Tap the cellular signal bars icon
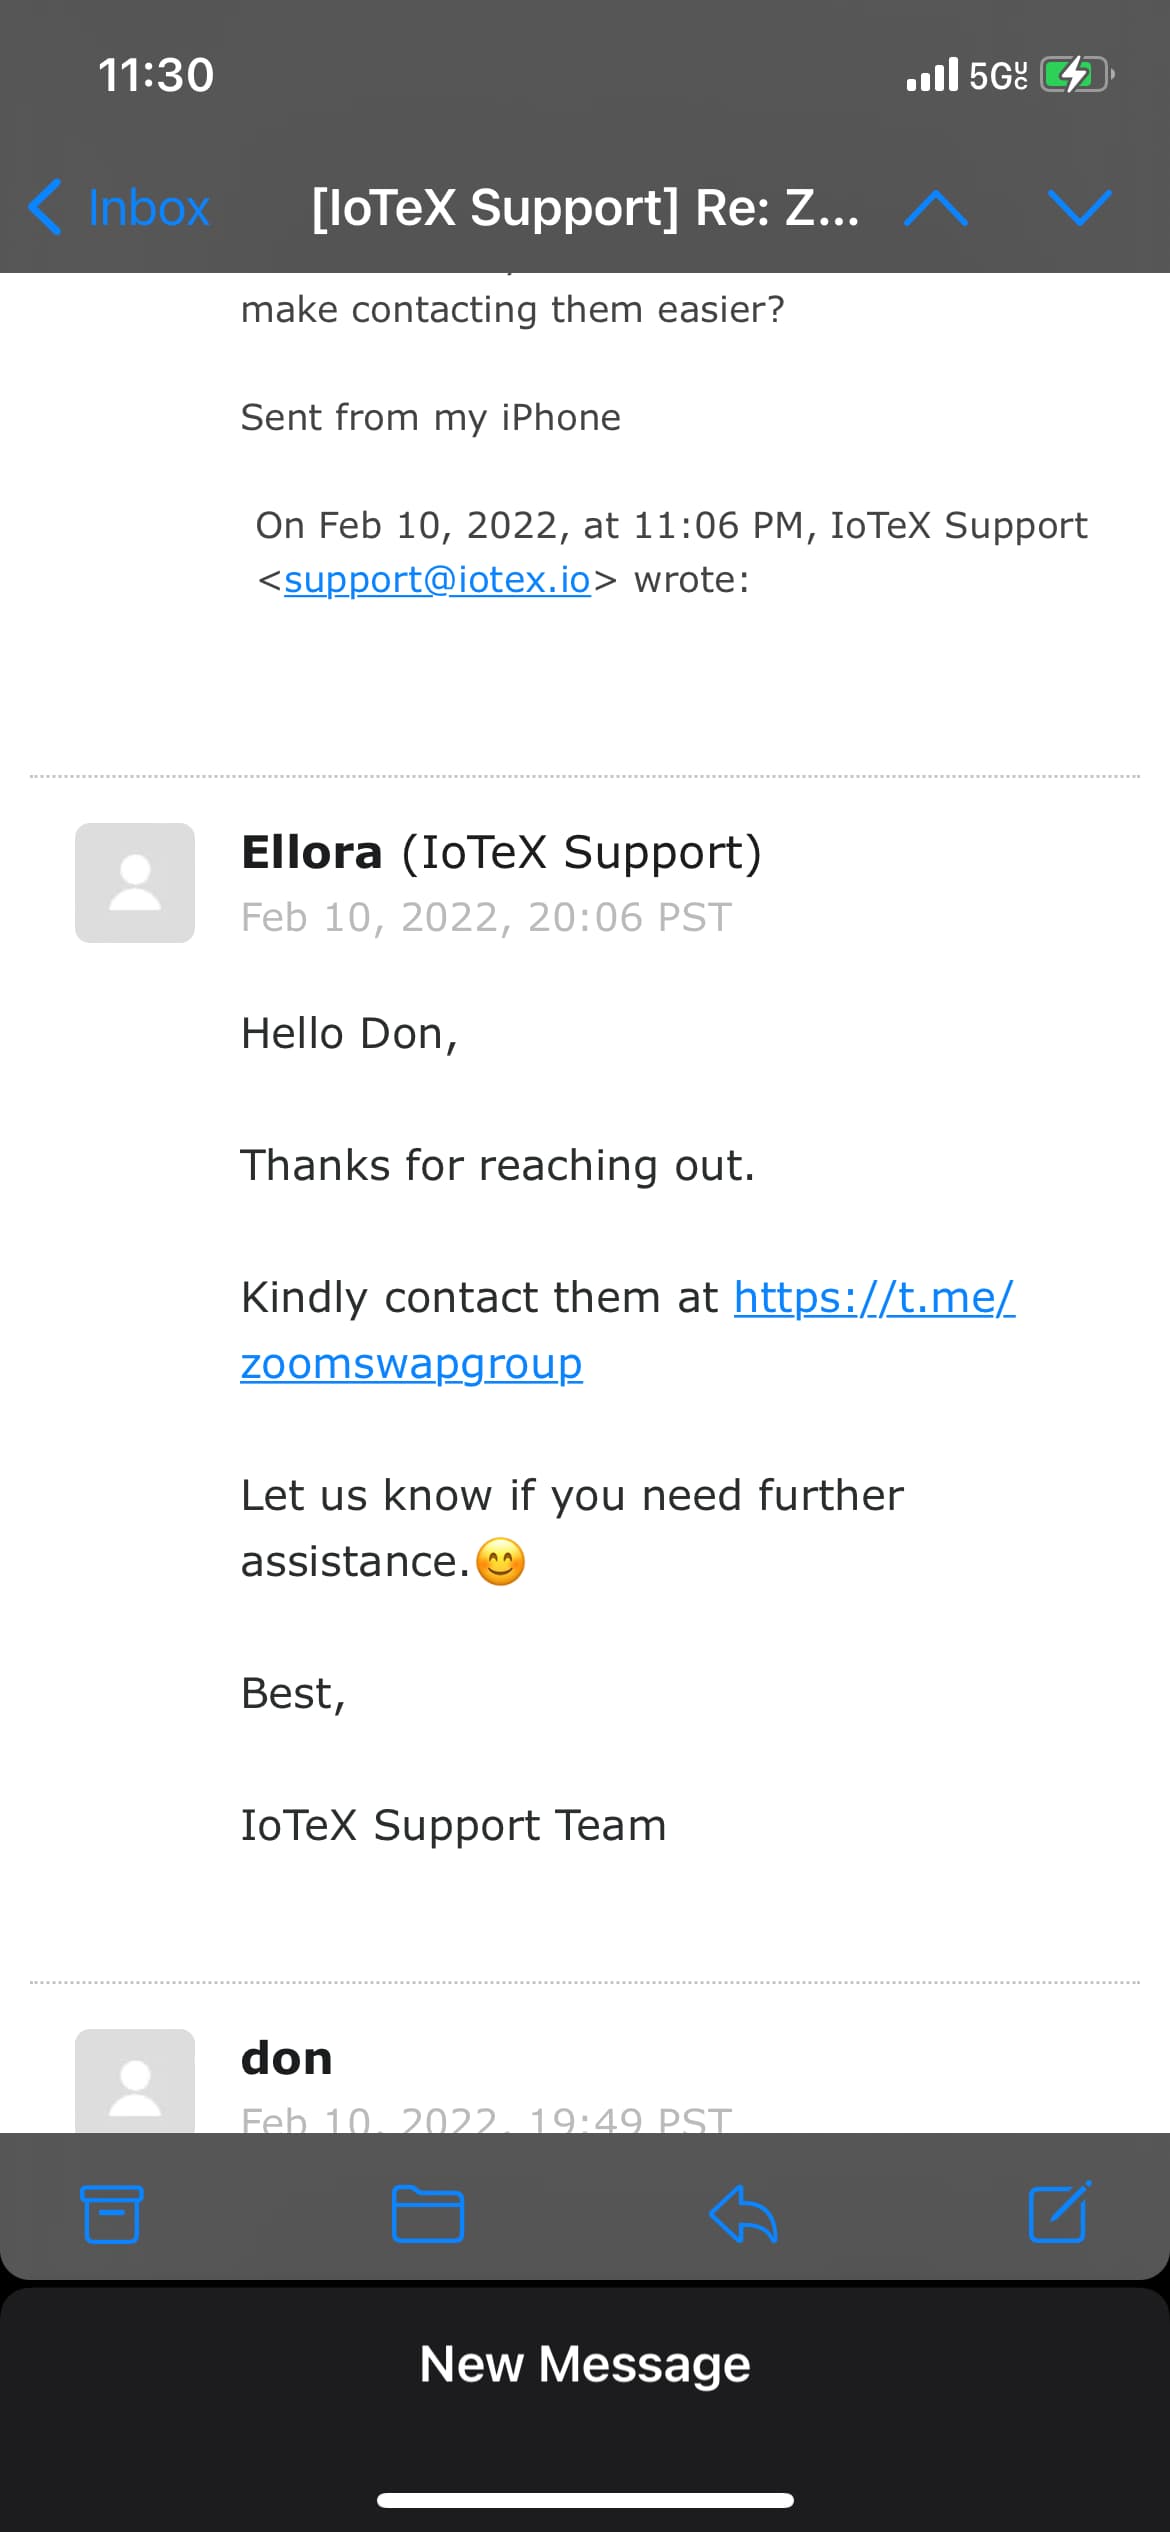 [932, 75]
